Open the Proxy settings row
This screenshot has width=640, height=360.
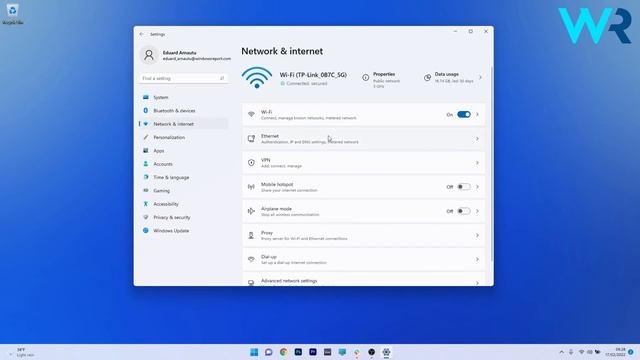[x=363, y=235]
